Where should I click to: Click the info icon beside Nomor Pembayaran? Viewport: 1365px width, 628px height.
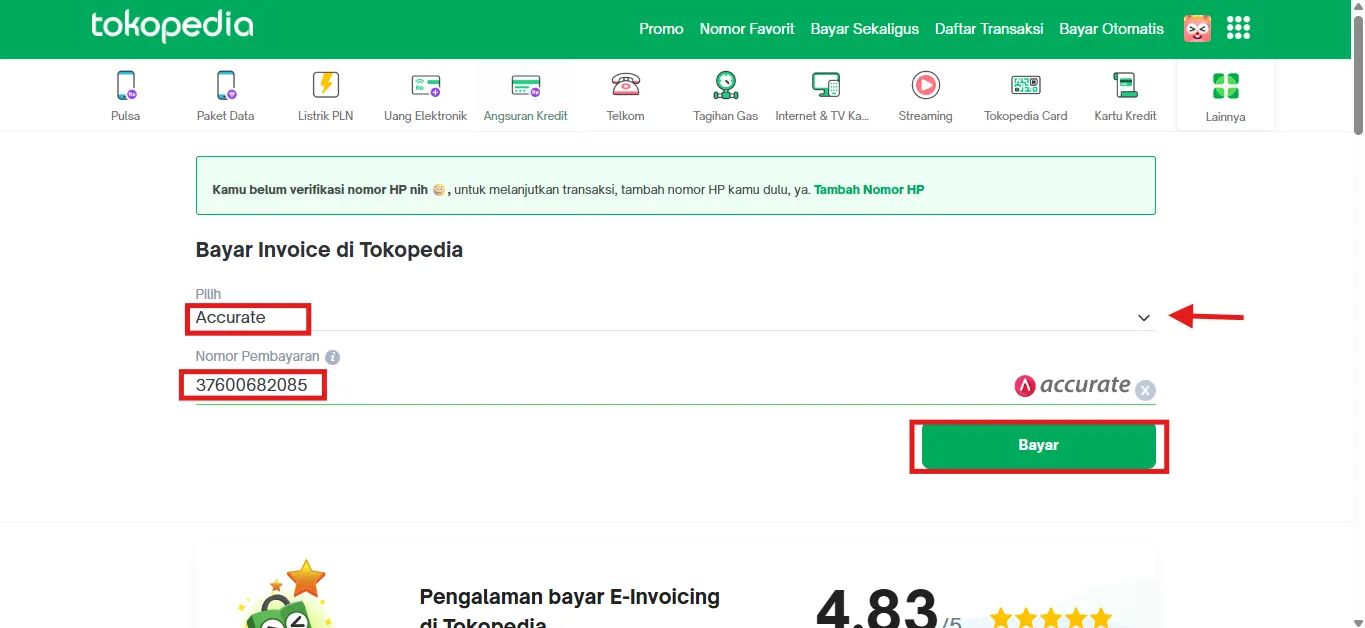click(331, 356)
